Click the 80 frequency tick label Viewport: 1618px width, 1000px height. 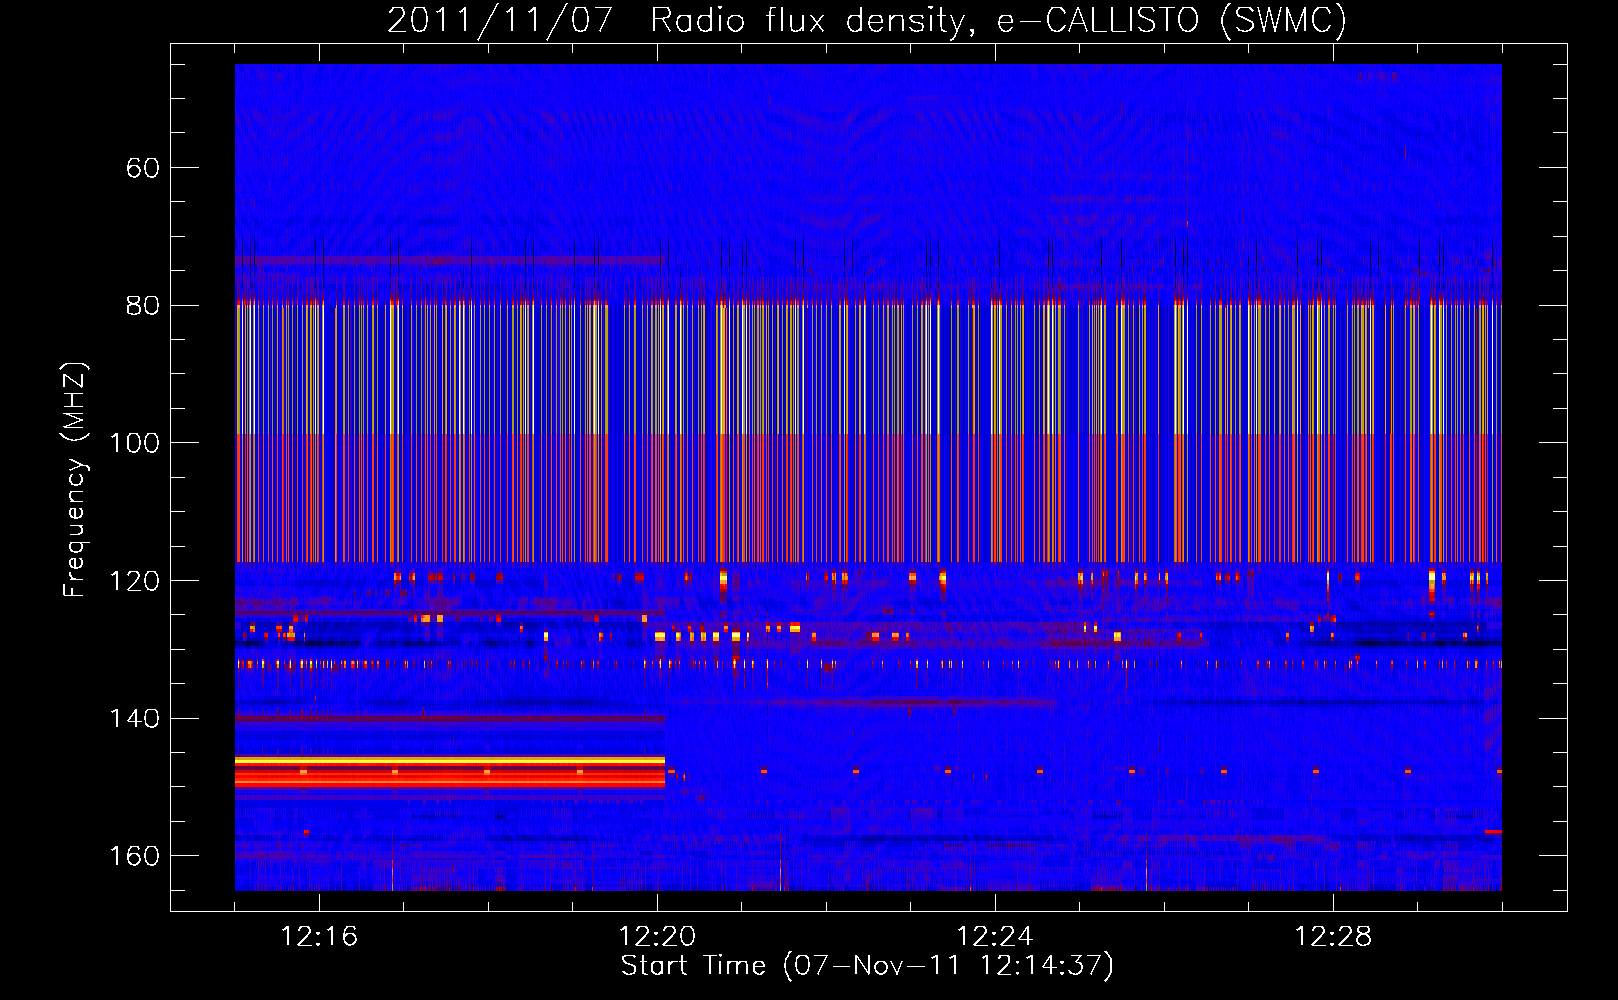(143, 306)
